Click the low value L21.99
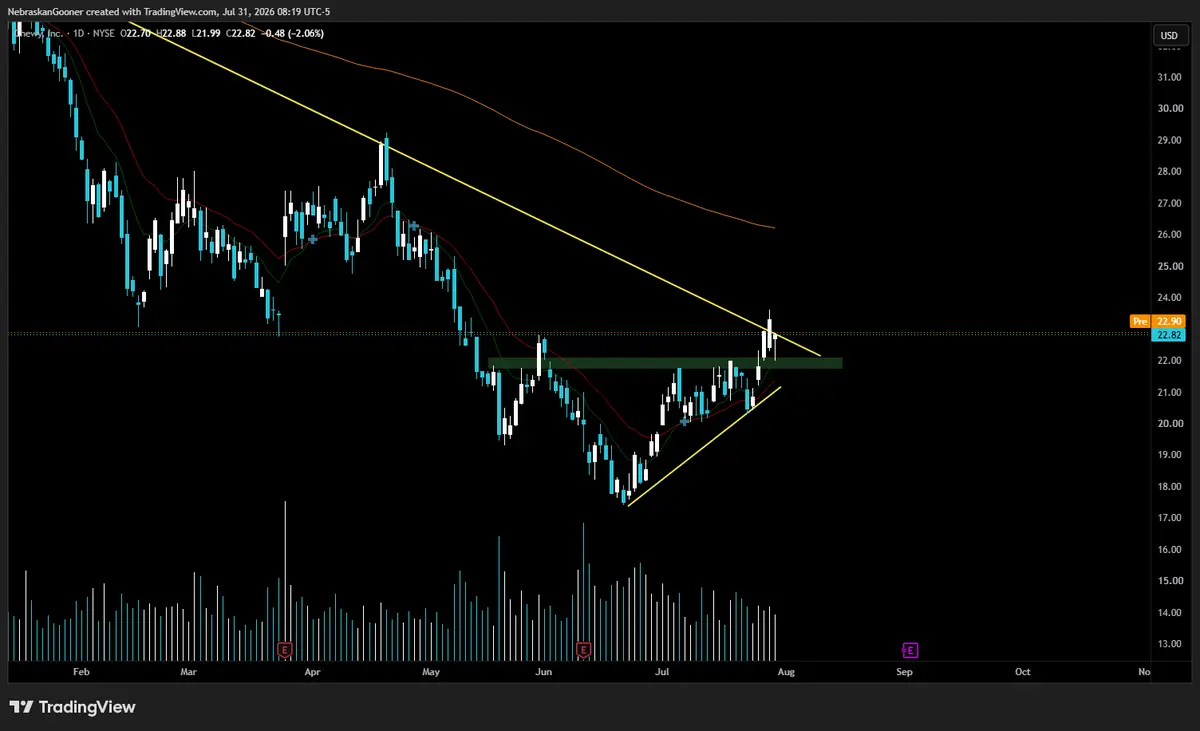Viewport: 1200px width, 731px height. [x=208, y=33]
